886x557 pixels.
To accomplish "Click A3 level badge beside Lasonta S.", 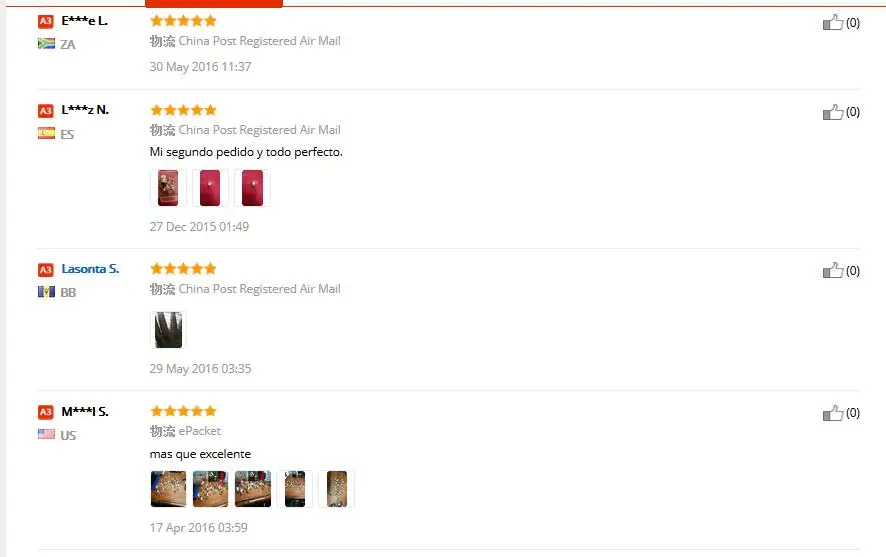I will point(46,269).
